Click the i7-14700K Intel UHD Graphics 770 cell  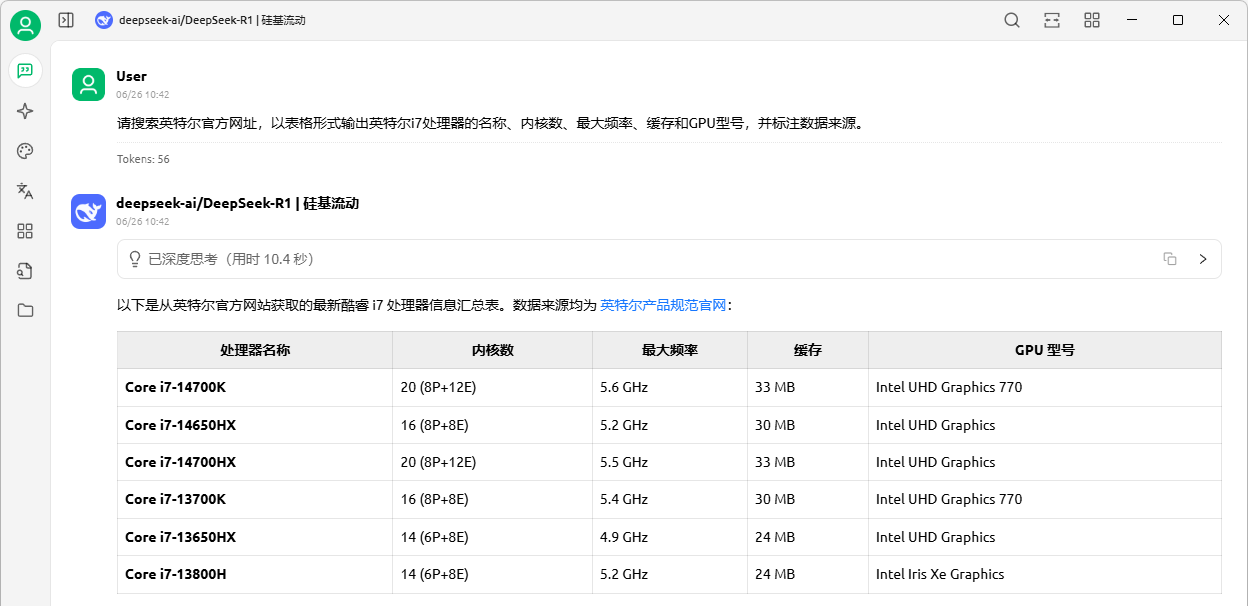1045,387
